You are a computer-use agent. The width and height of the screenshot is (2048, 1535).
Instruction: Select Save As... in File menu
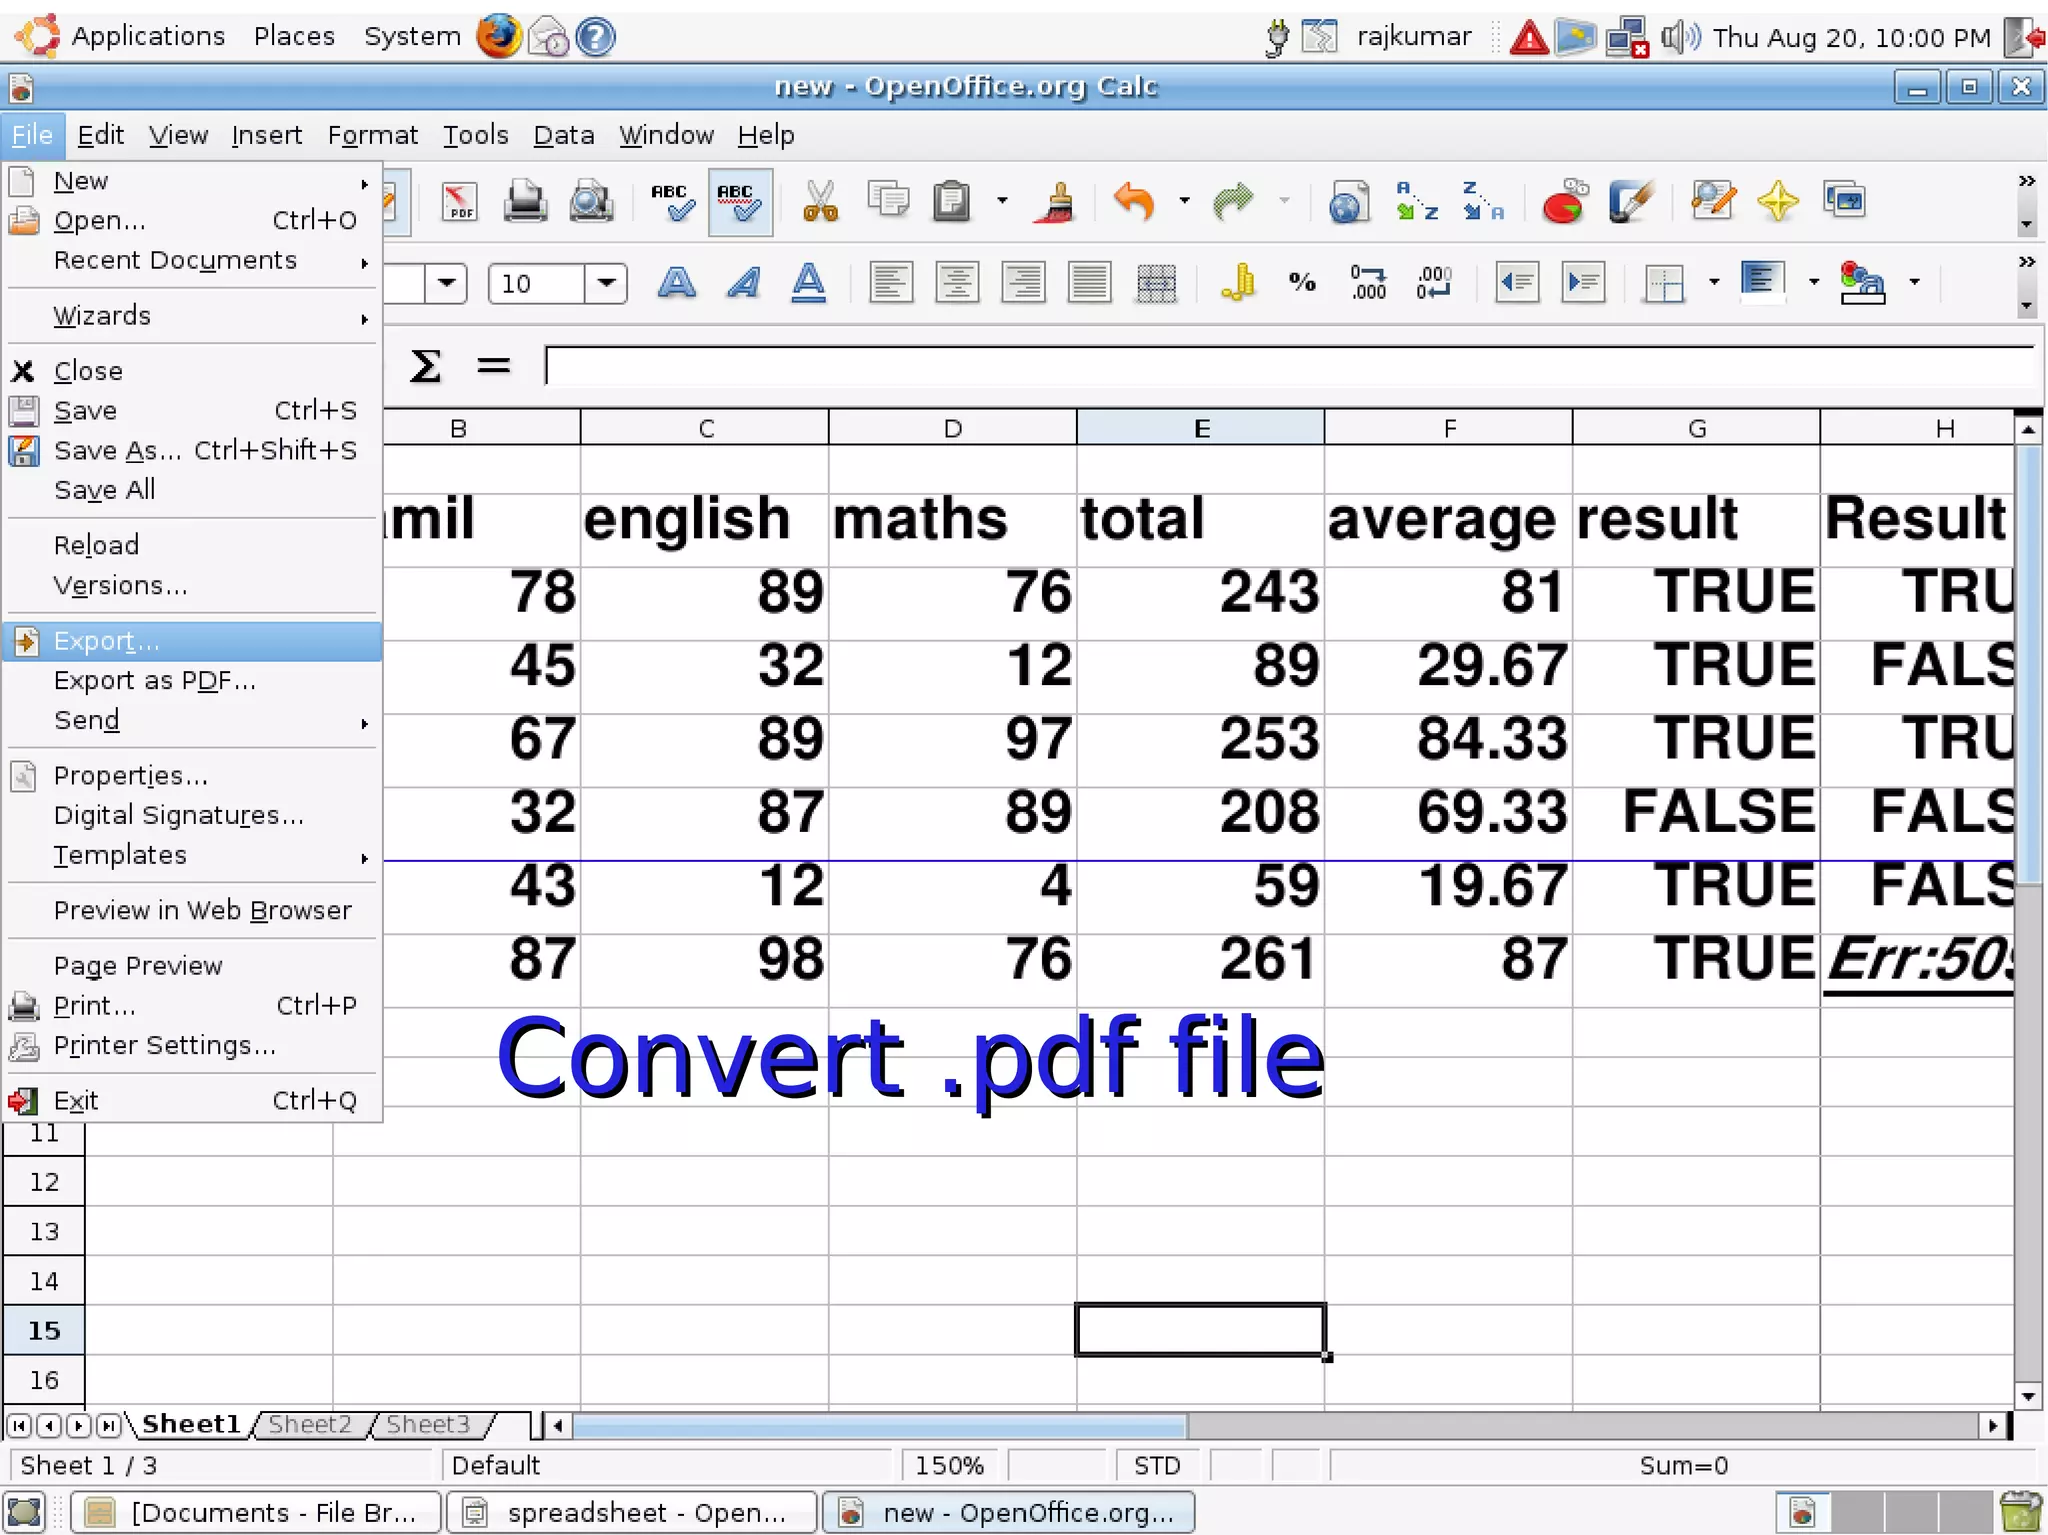point(192,451)
